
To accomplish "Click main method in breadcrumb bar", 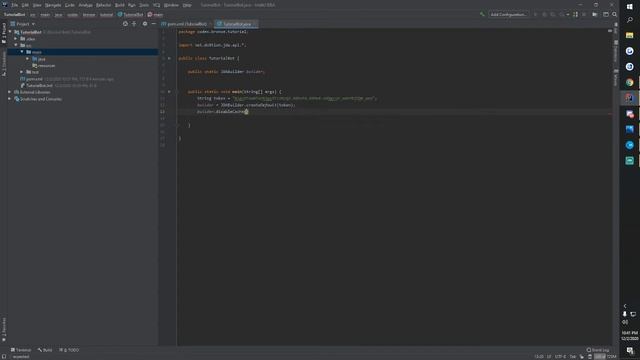I will (156, 15).
